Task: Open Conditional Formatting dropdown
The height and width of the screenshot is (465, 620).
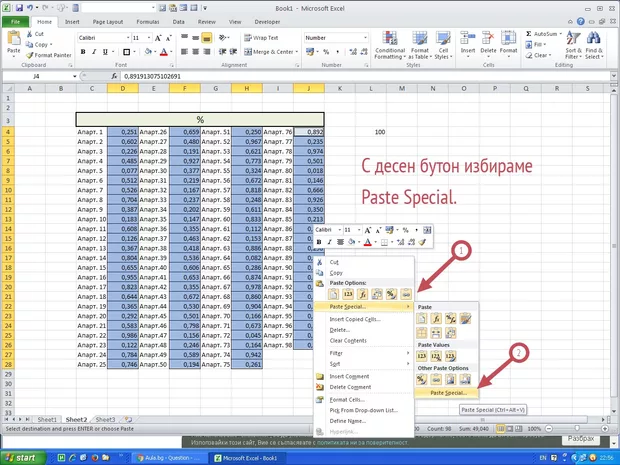Action: point(390,45)
